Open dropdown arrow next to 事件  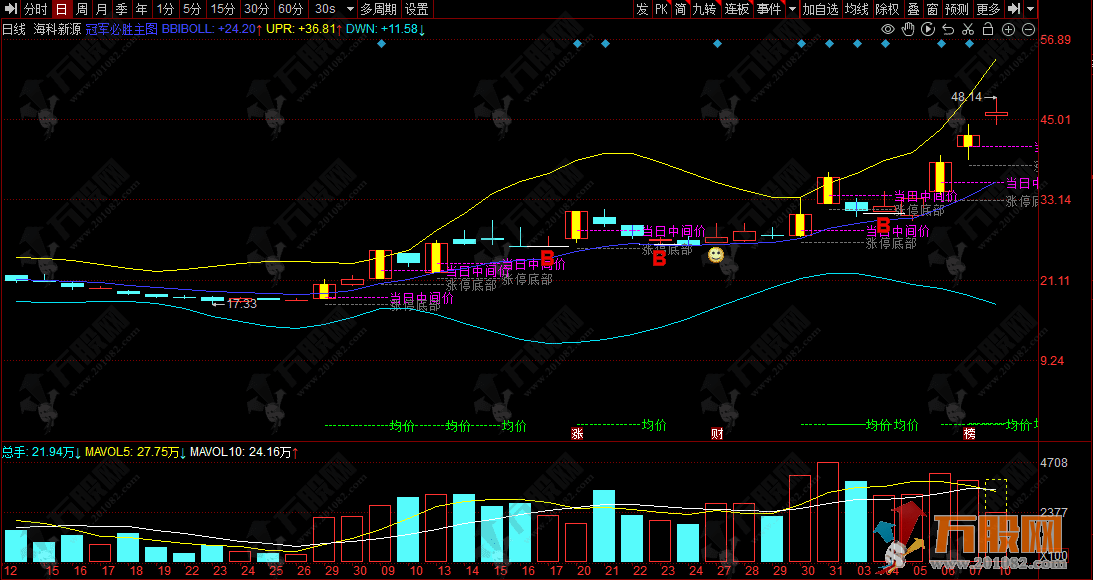click(793, 9)
